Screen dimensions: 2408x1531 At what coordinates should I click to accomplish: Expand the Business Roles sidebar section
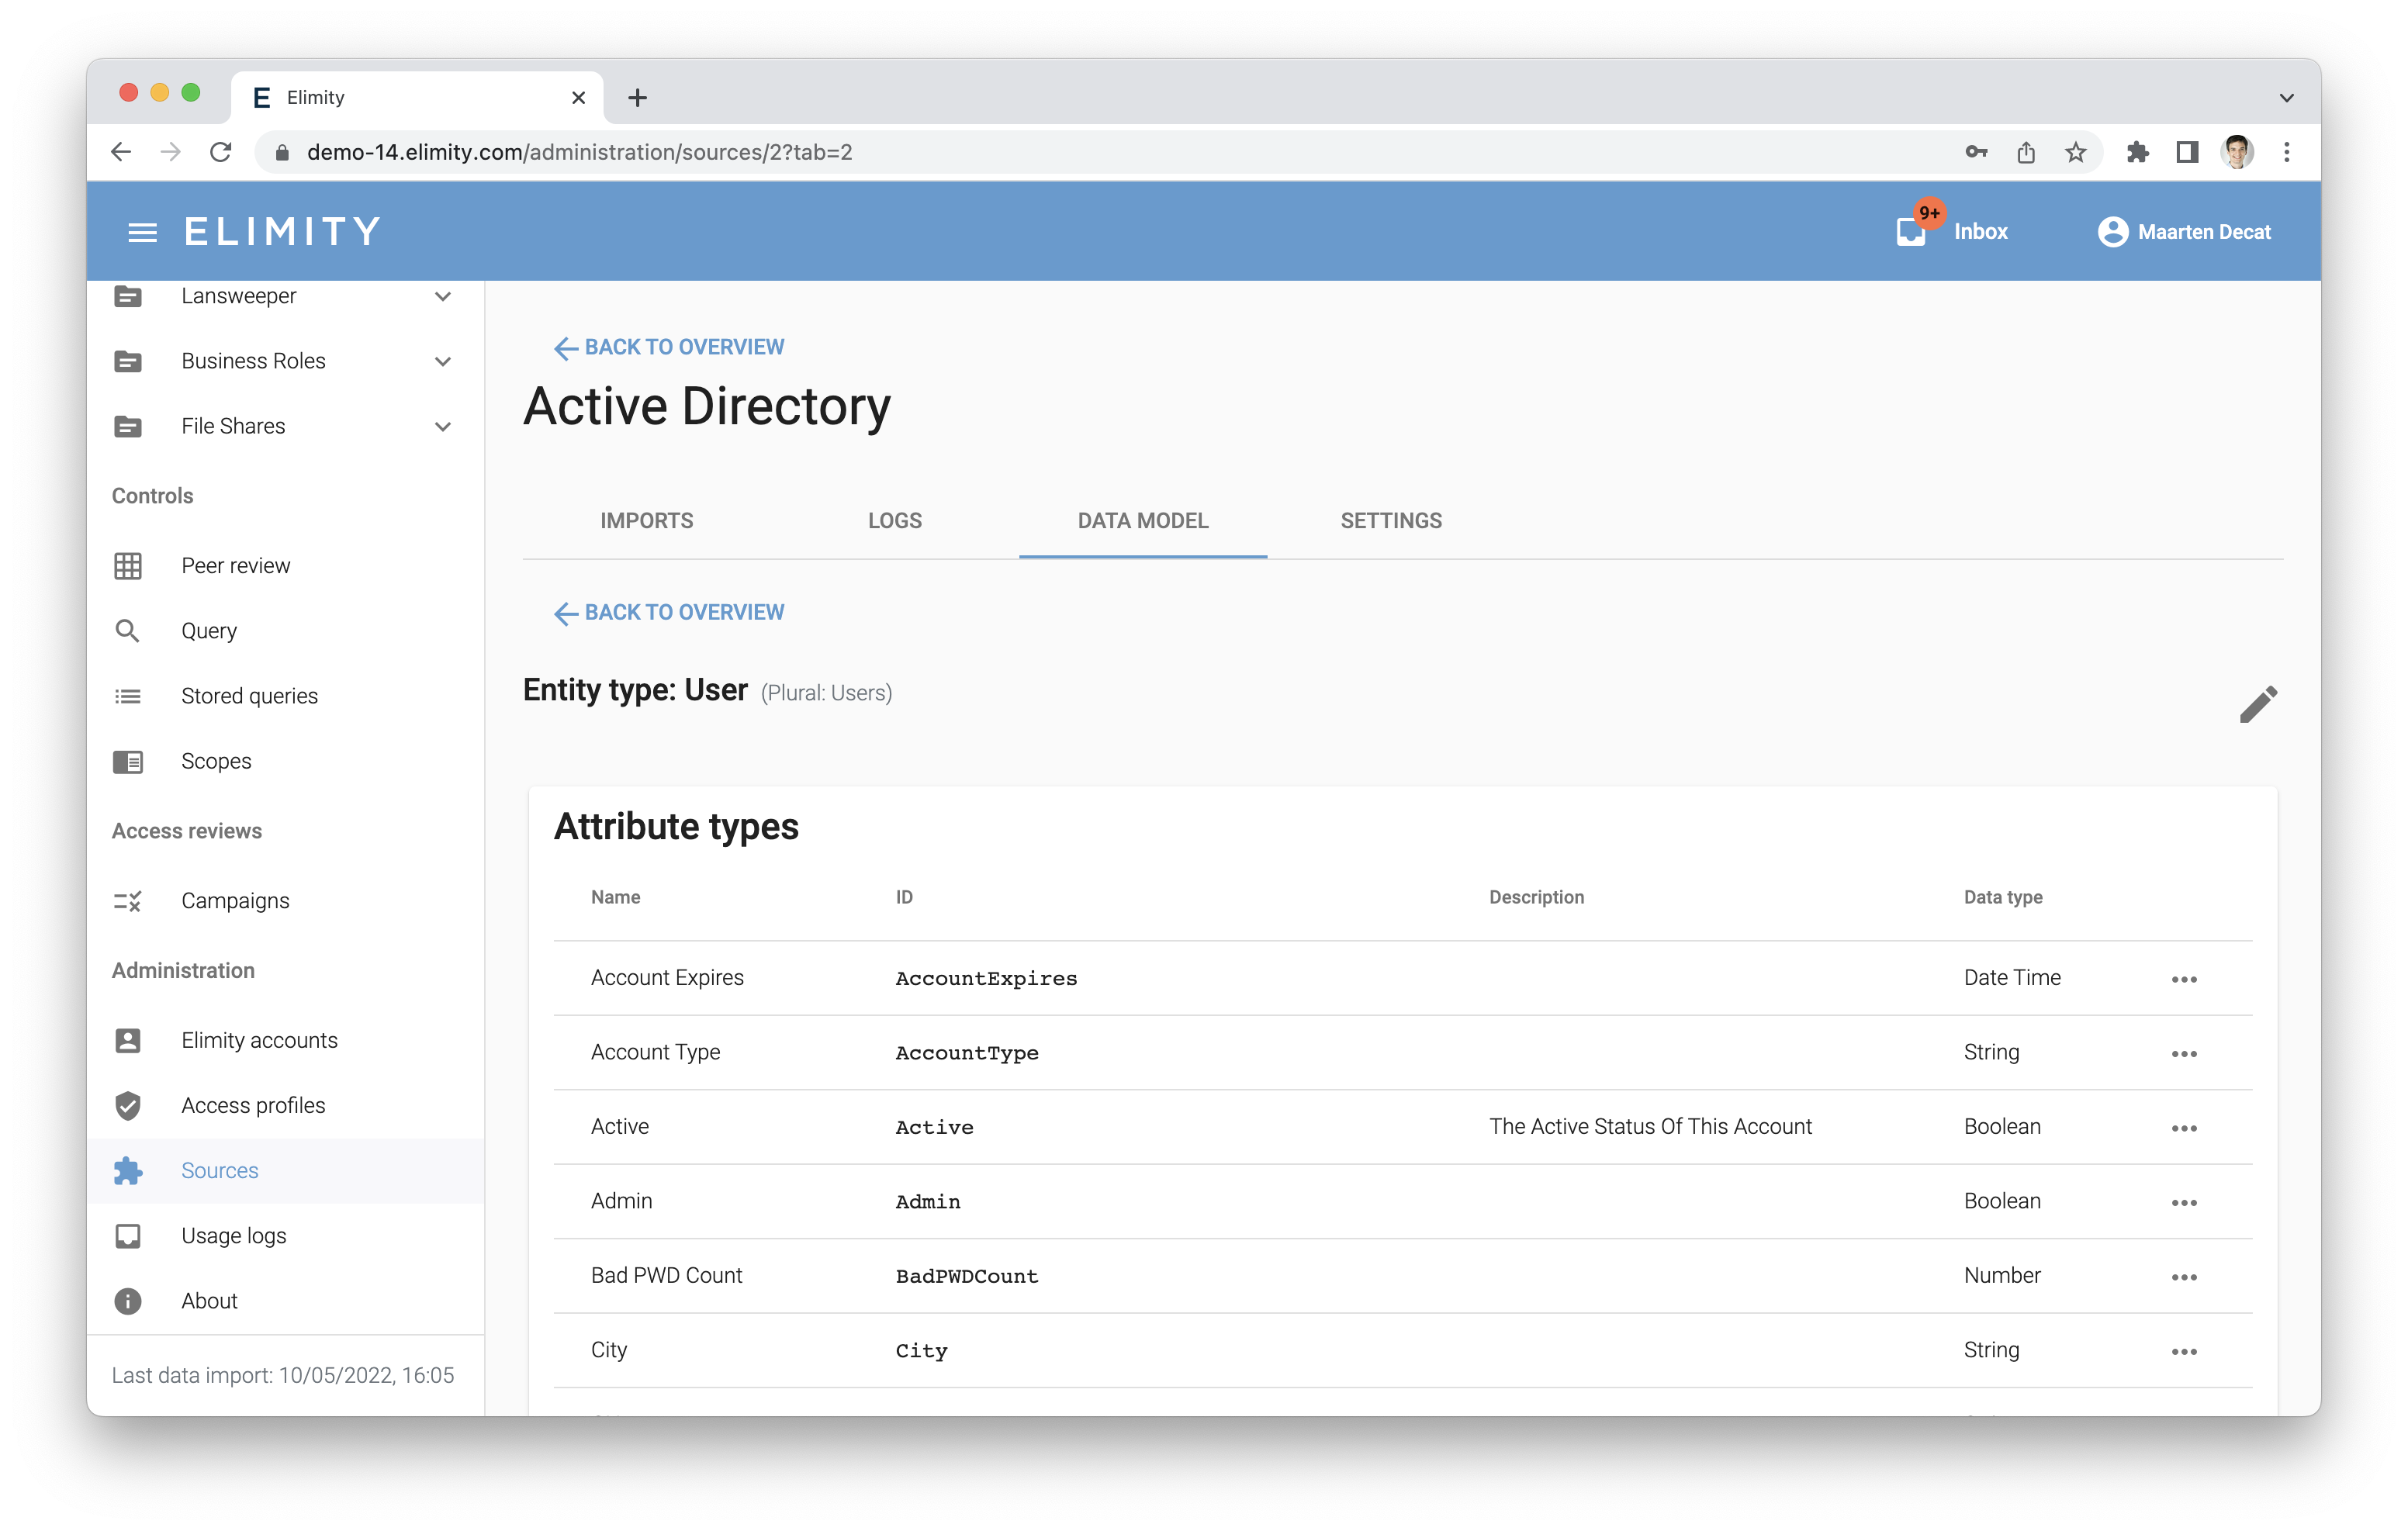click(443, 361)
